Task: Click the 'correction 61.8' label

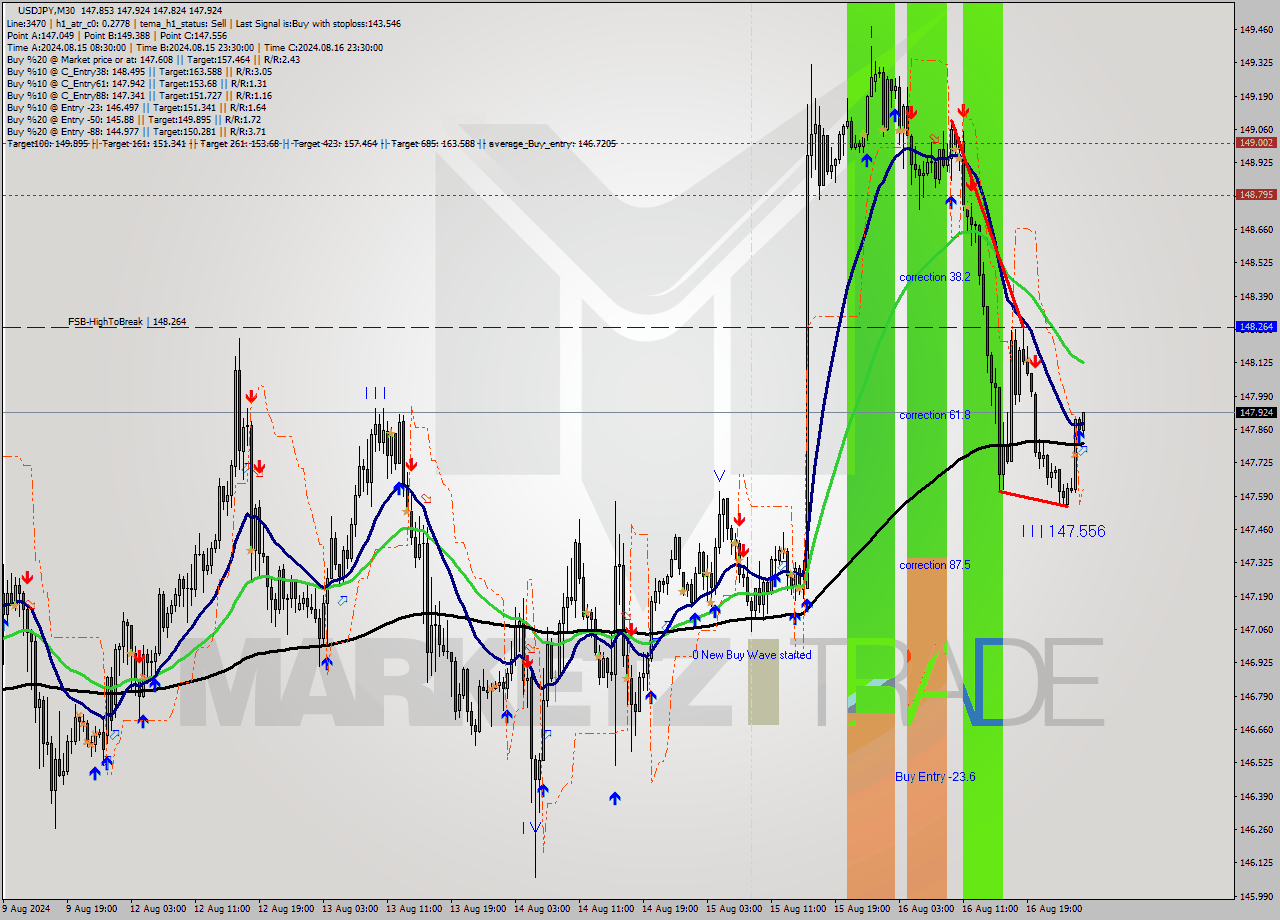Action: point(934,415)
